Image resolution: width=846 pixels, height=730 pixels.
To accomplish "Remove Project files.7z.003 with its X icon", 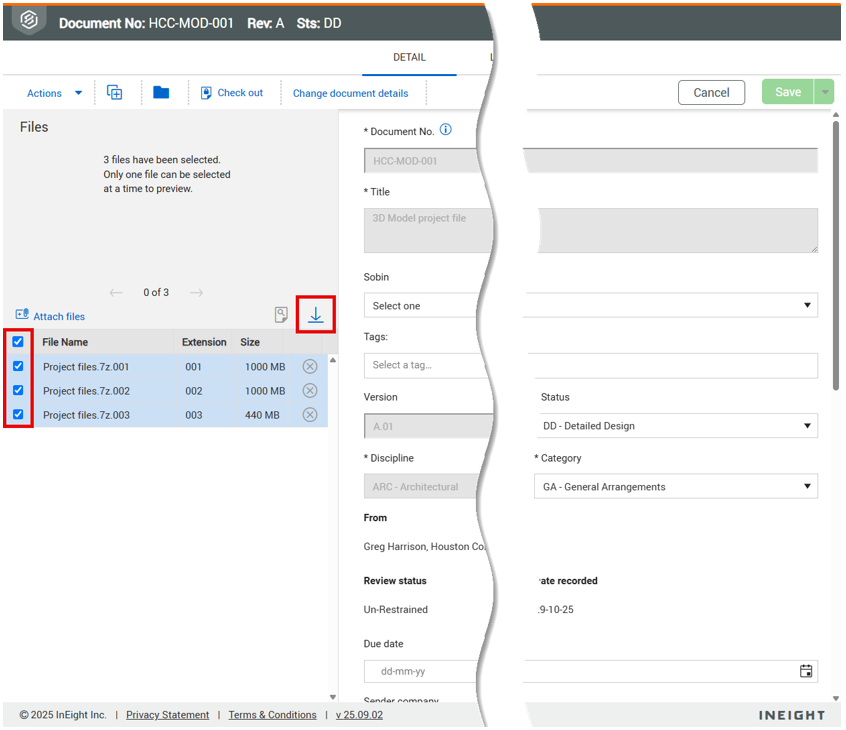I will click(x=310, y=415).
